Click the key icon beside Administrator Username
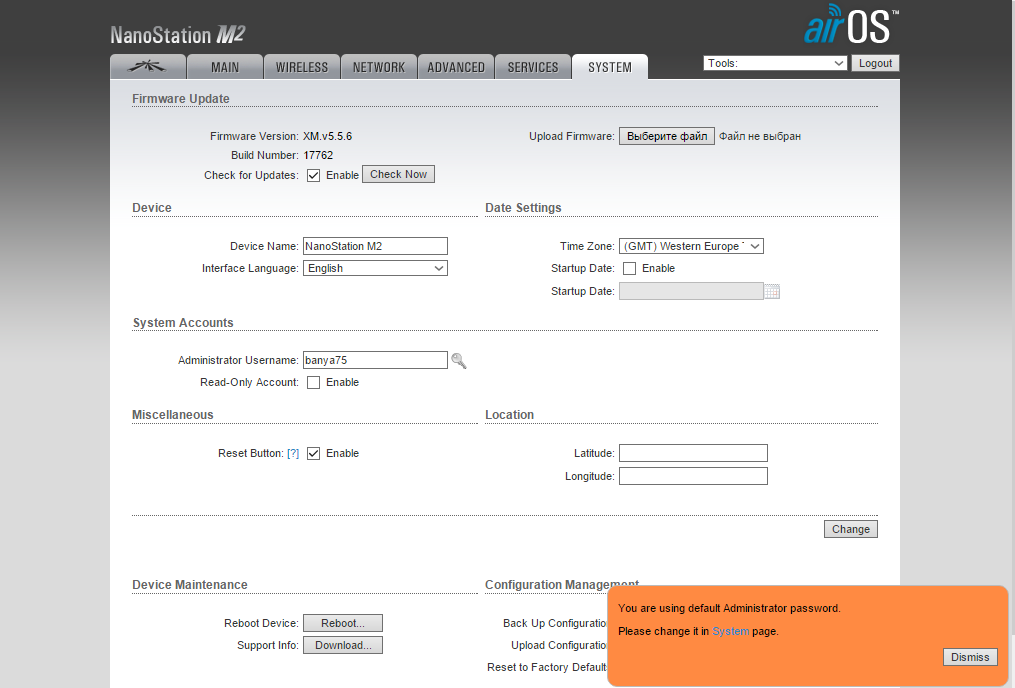The height and width of the screenshot is (688, 1015). (459, 361)
